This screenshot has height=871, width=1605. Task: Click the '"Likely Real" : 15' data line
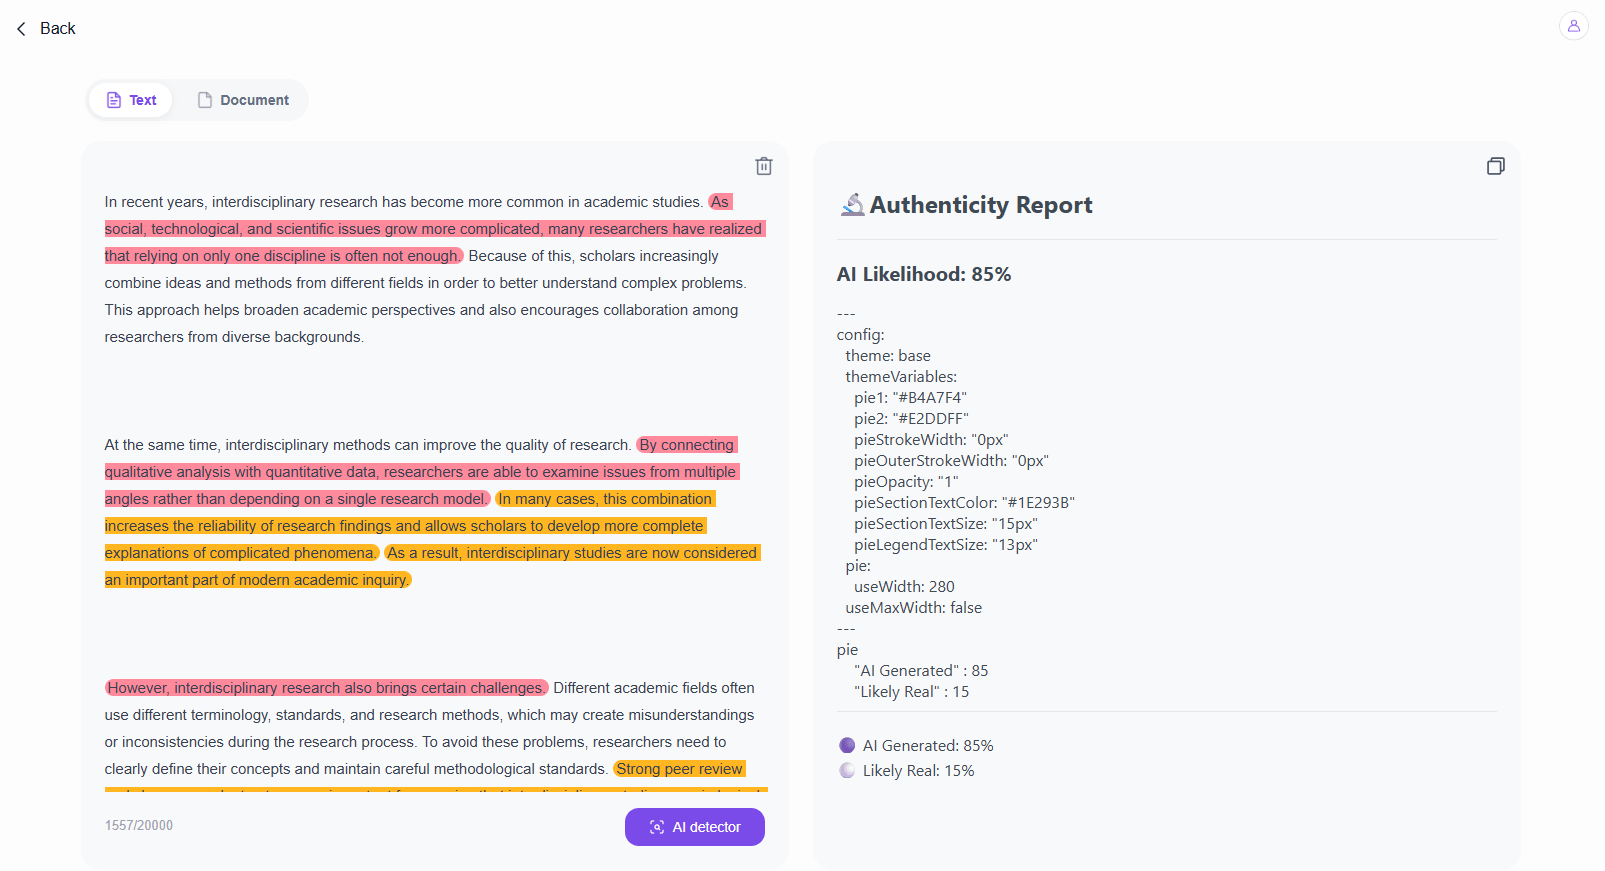click(911, 691)
